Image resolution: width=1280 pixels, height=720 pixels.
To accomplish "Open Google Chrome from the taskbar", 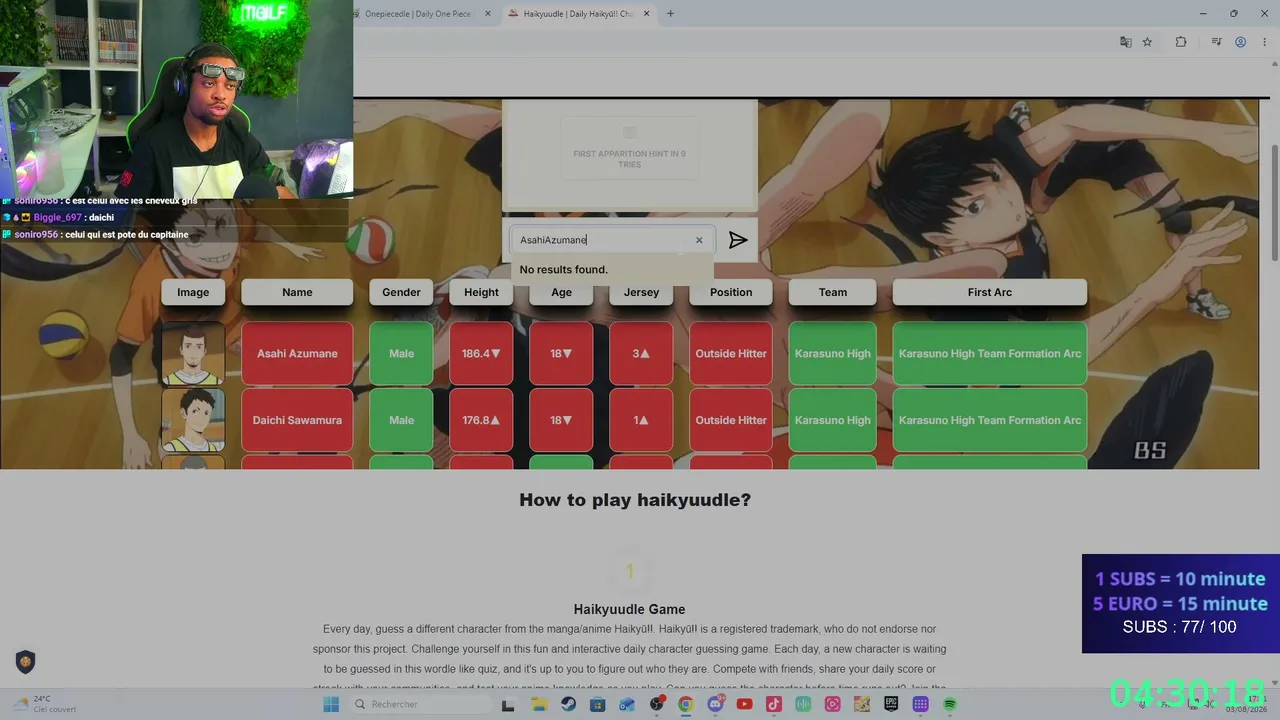I will click(x=685, y=704).
